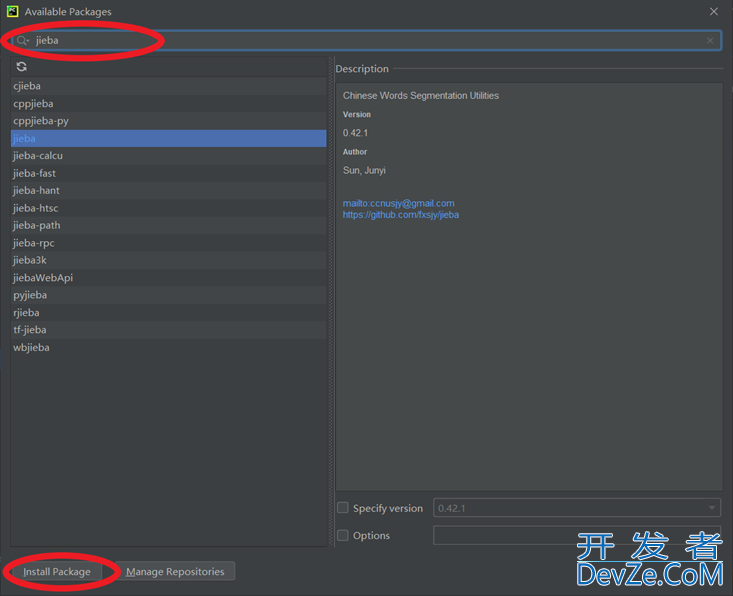Image resolution: width=733 pixels, height=596 pixels.
Task: Select the jieba-htsc package
Action: (x=168, y=208)
